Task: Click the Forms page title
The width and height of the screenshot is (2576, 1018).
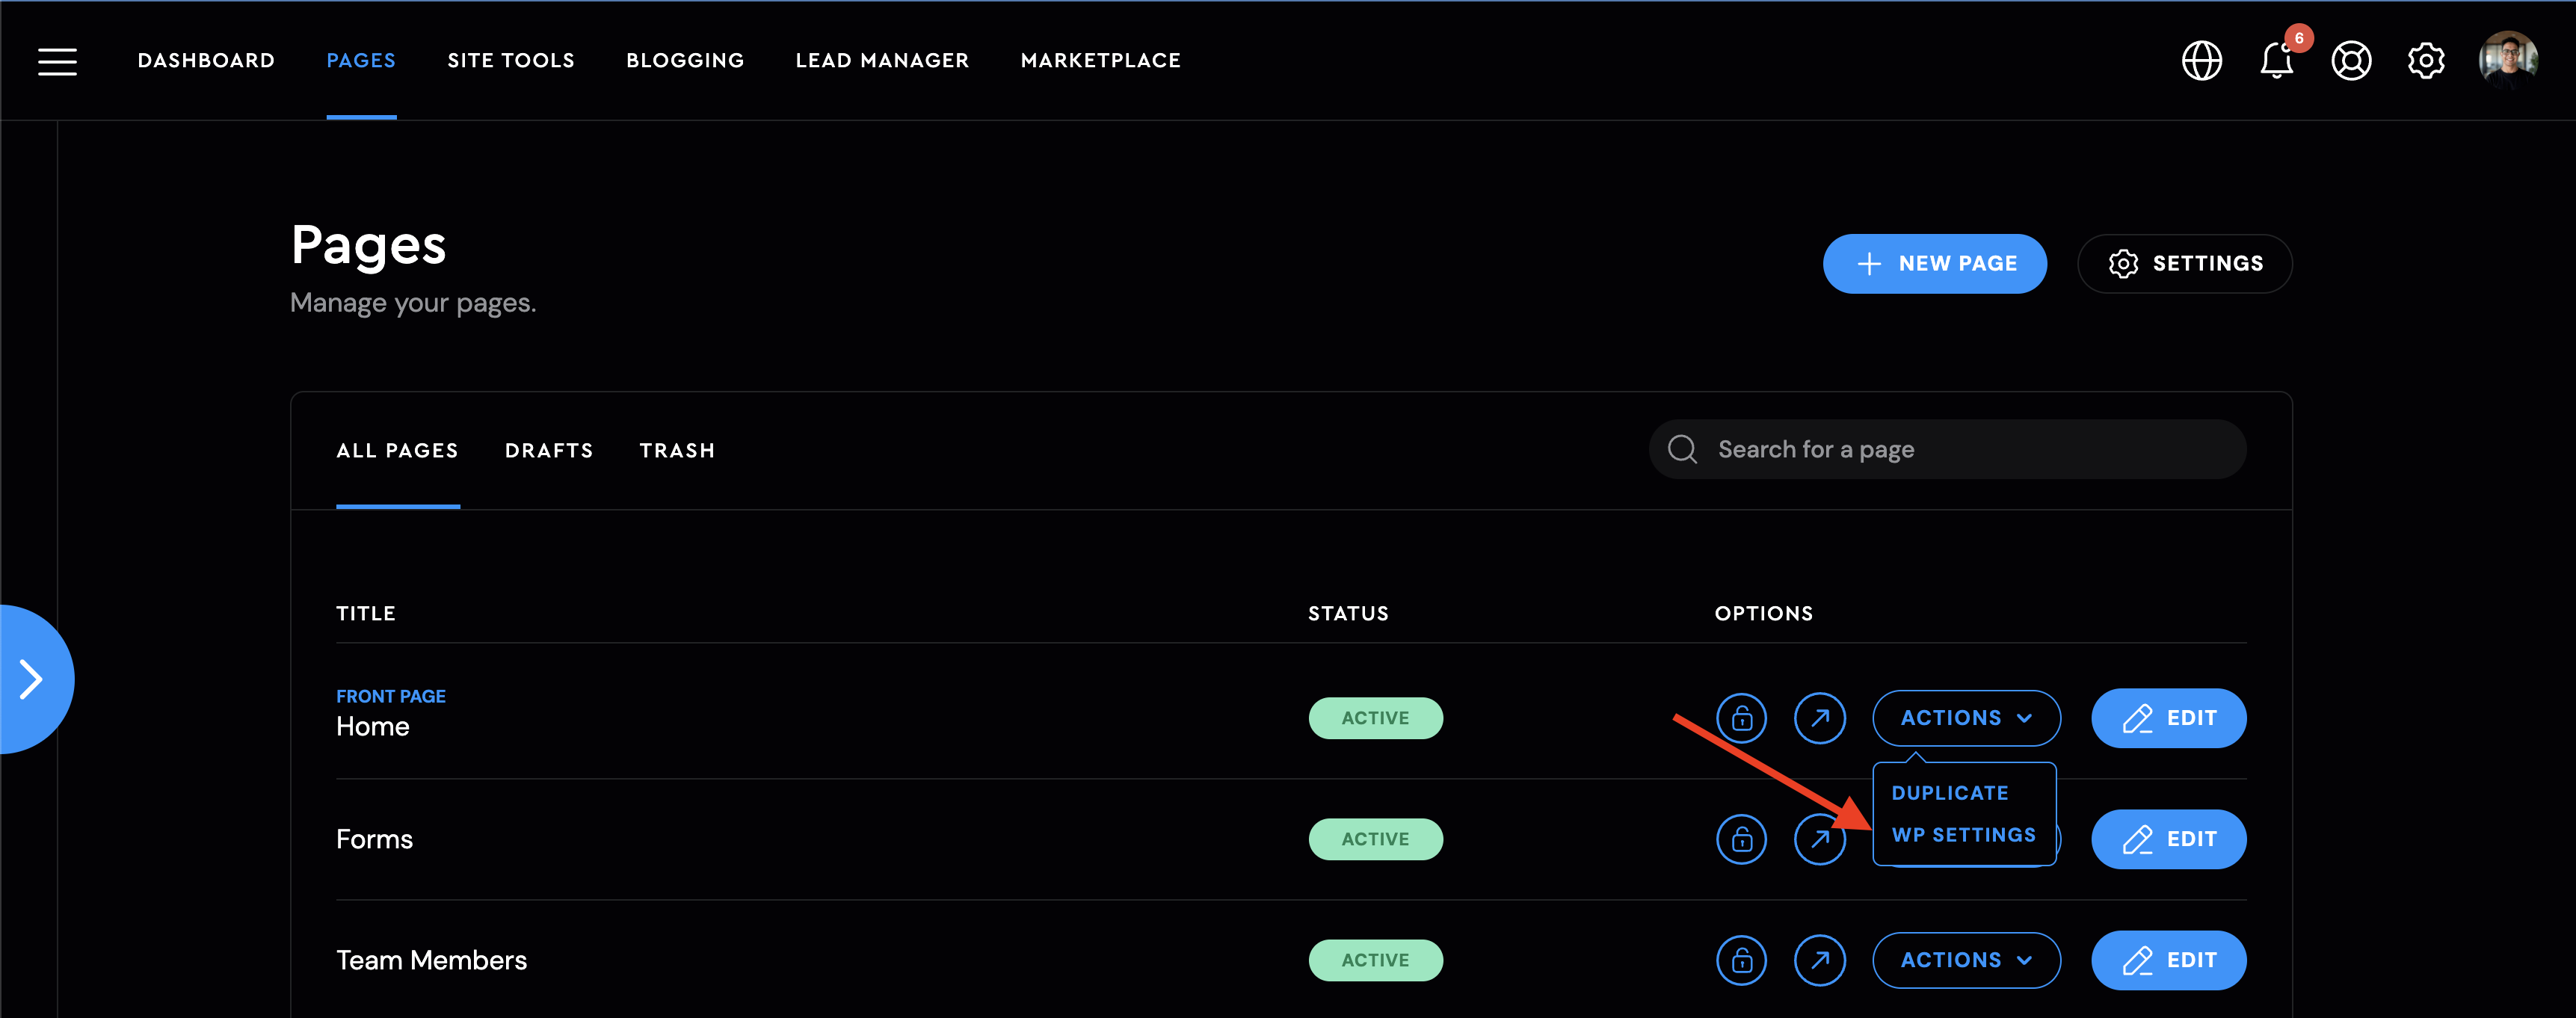Action: point(374,839)
